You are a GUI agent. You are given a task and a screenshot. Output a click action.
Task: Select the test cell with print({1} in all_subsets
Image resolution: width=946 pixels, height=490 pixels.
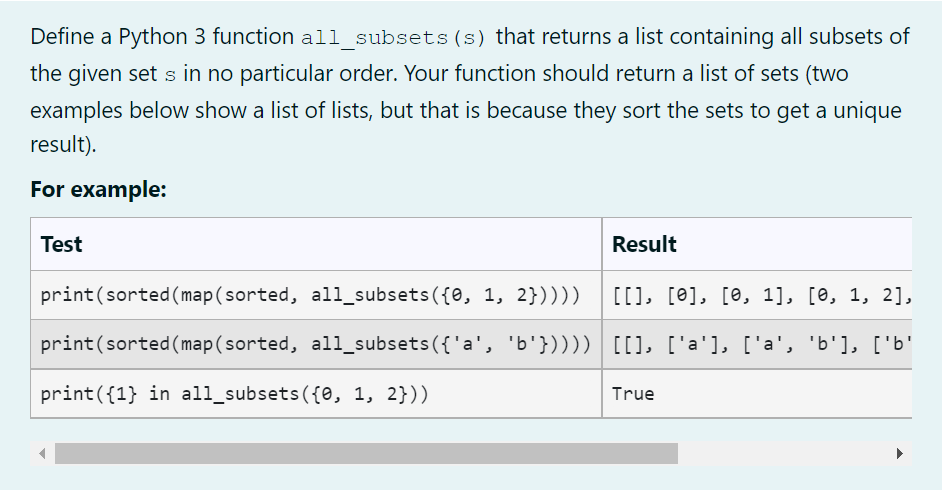pos(316,393)
